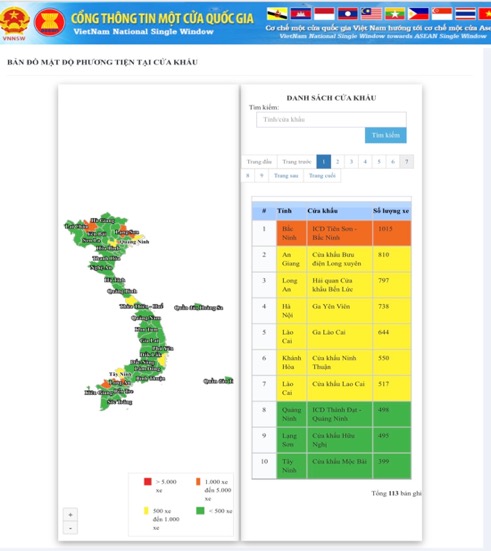Click the Malaysia flag icon
The image size is (491, 551).
coord(372,14)
